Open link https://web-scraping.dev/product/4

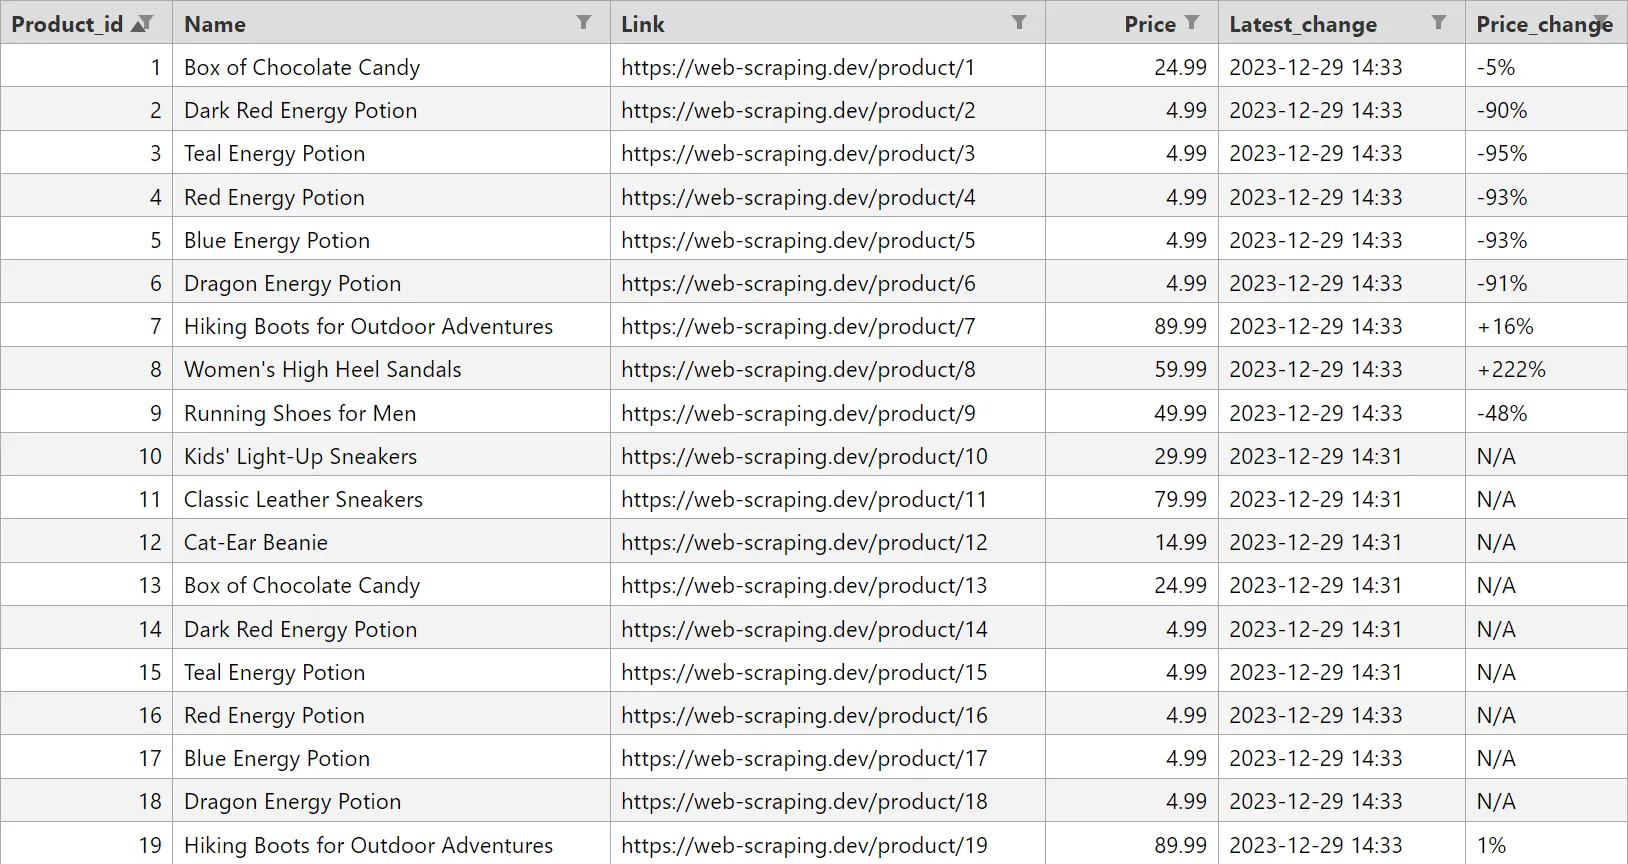coord(798,197)
